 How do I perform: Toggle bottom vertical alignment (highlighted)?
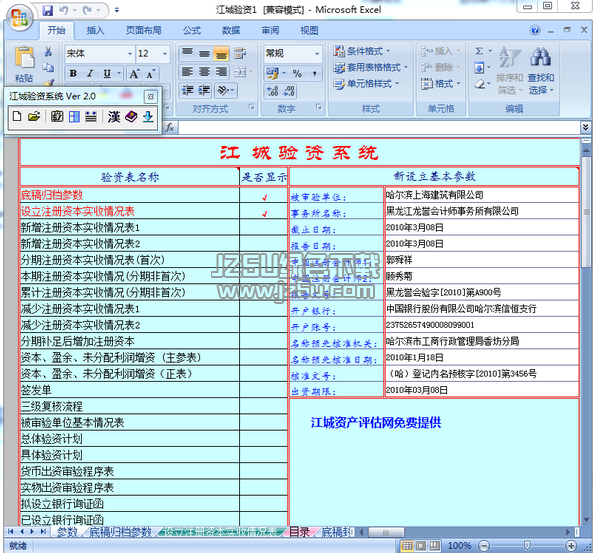pos(221,53)
